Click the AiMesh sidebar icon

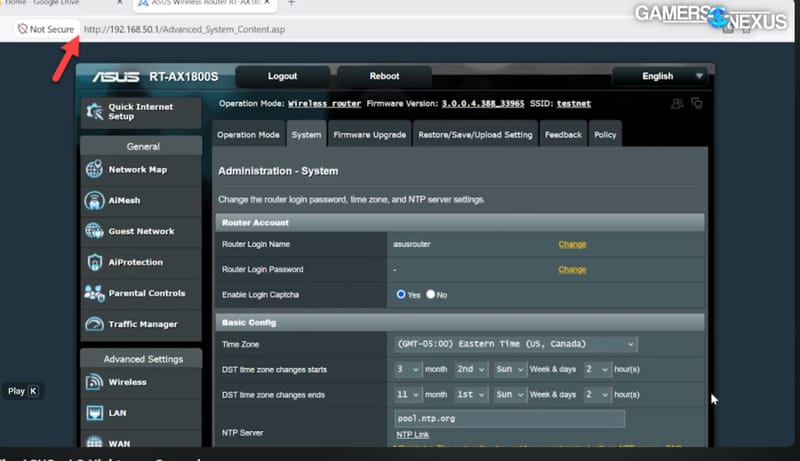(94, 200)
